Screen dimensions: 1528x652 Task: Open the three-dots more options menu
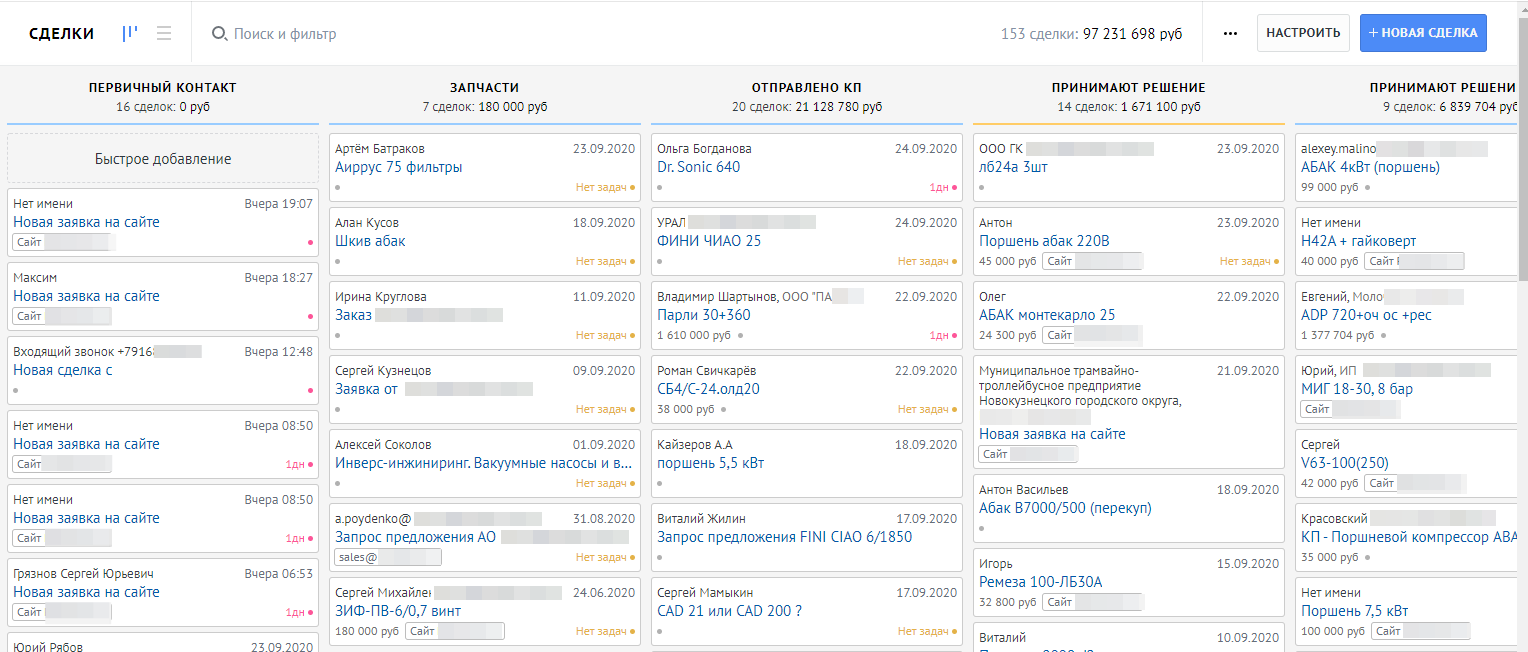[x=1231, y=33]
